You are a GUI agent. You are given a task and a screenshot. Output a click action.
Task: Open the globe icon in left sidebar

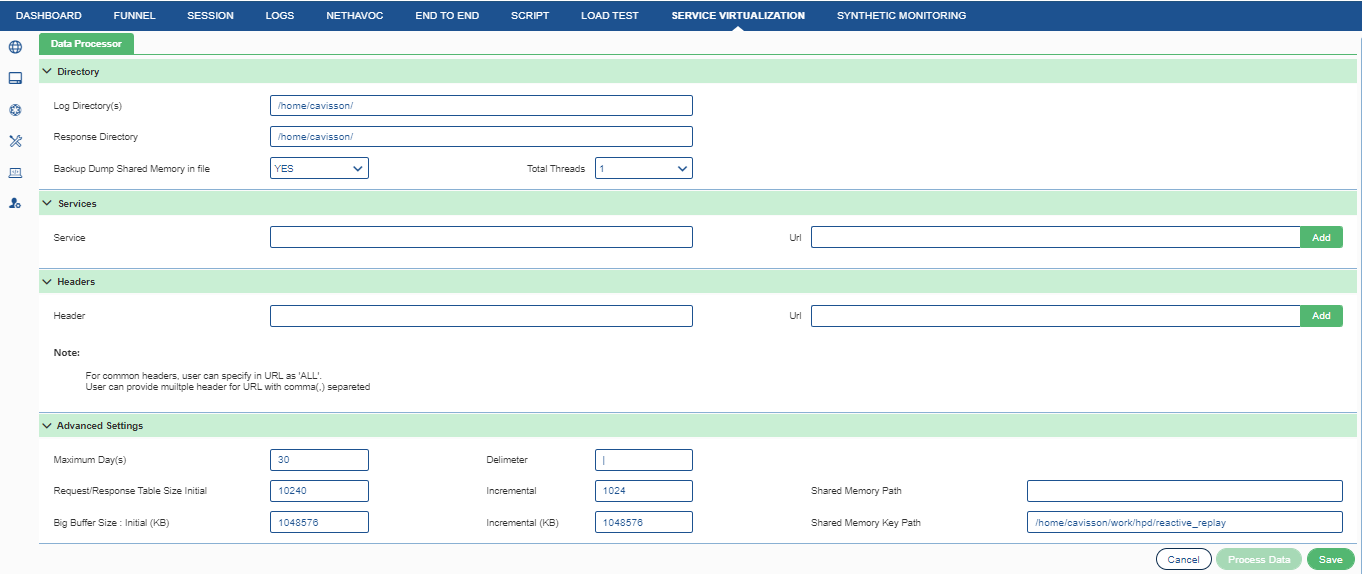tap(15, 46)
